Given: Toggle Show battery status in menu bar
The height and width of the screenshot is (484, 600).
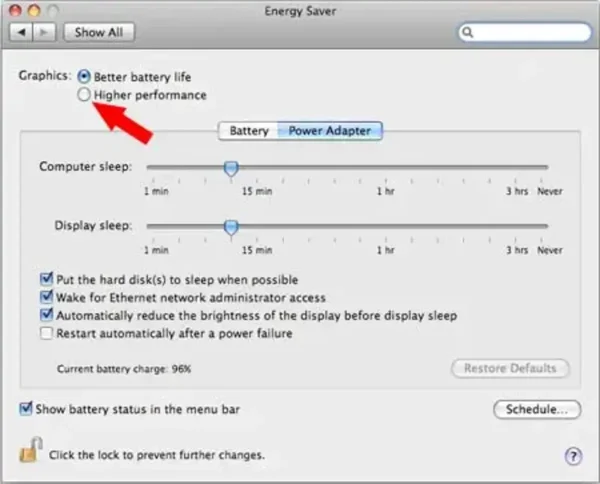Looking at the screenshot, I should point(26,409).
